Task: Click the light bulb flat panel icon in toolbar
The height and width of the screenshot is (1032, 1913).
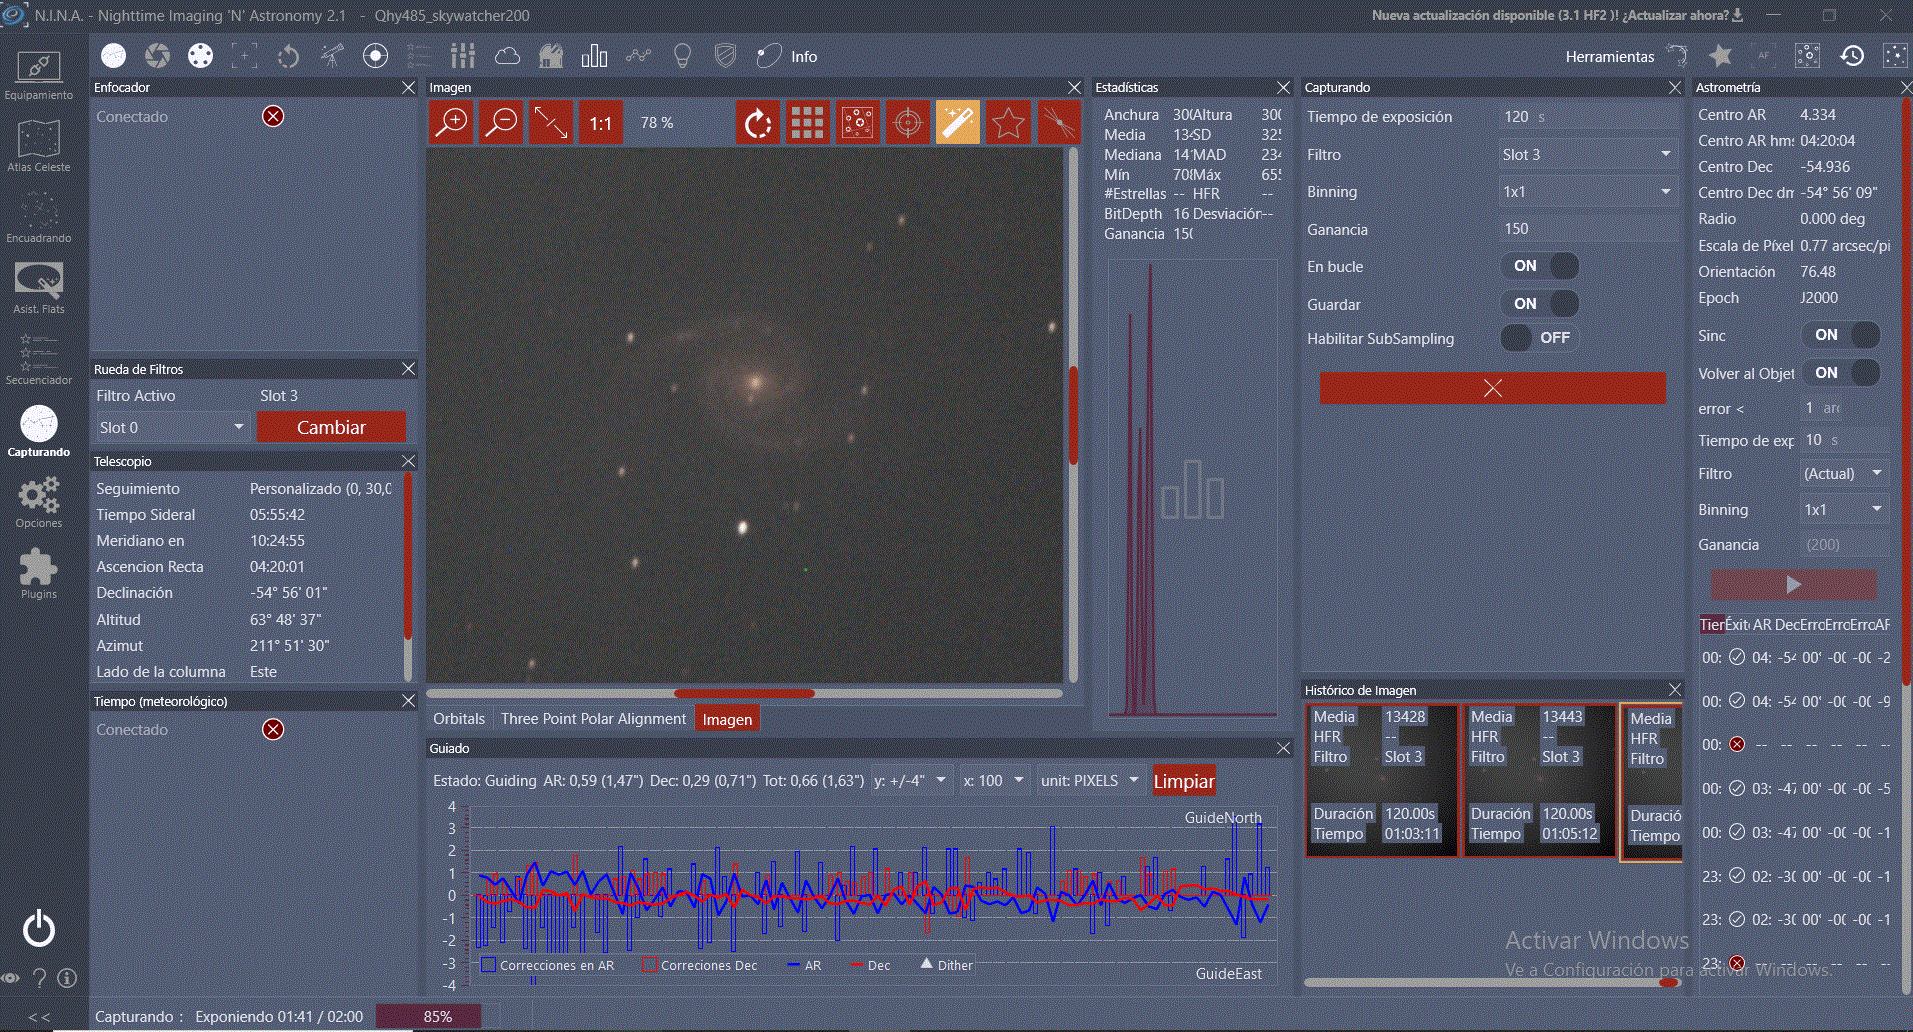Action: click(x=682, y=56)
